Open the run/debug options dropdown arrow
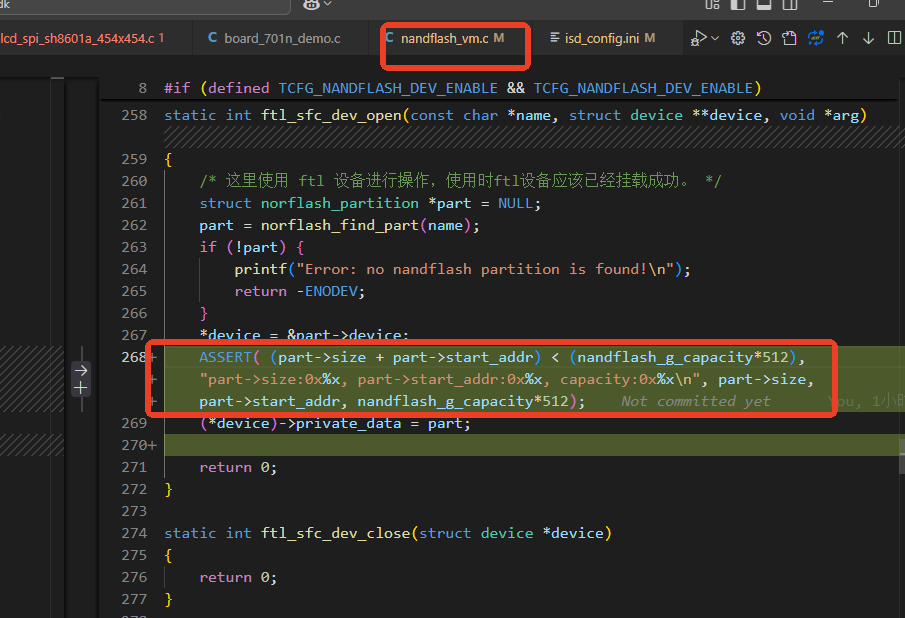The height and width of the screenshot is (618, 905). 715,38
